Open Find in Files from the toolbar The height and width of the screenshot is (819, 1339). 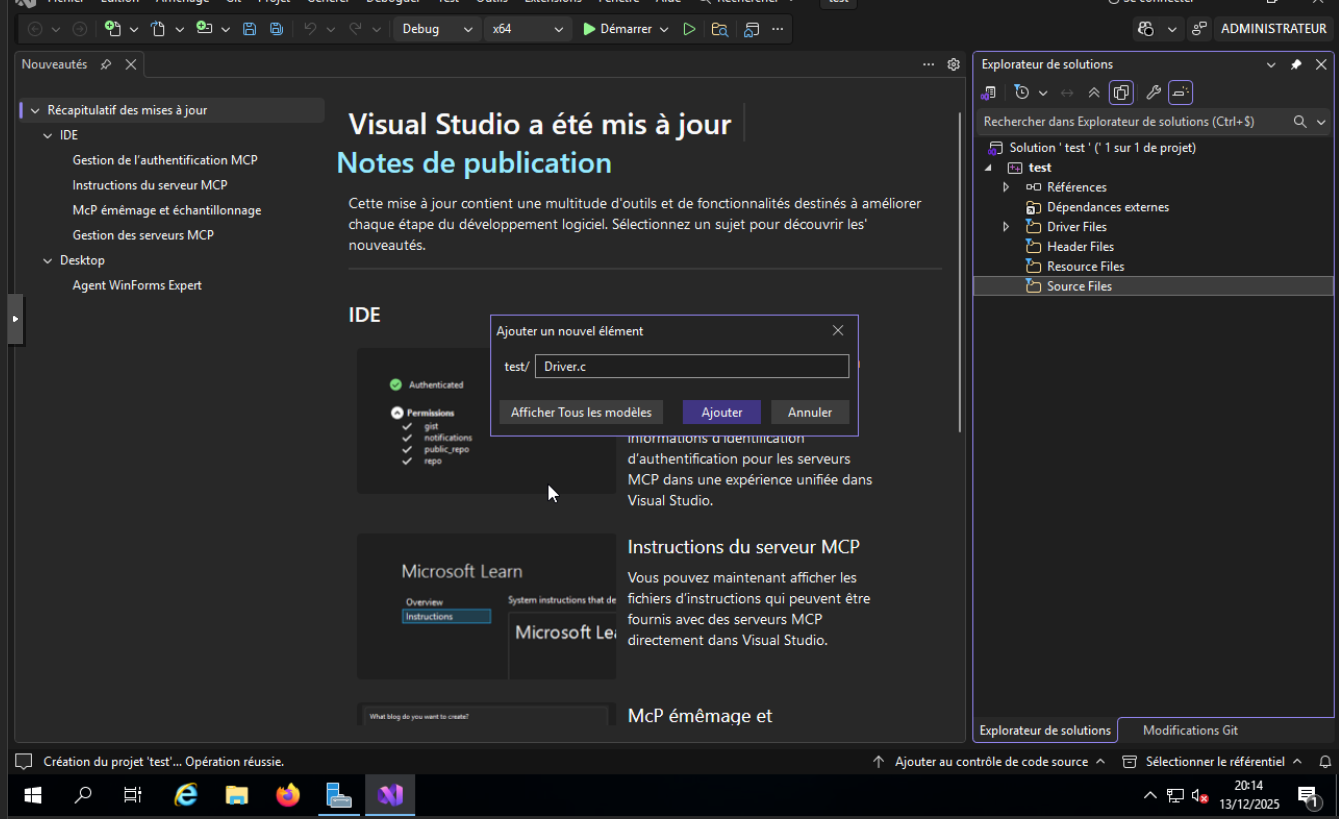coord(720,29)
